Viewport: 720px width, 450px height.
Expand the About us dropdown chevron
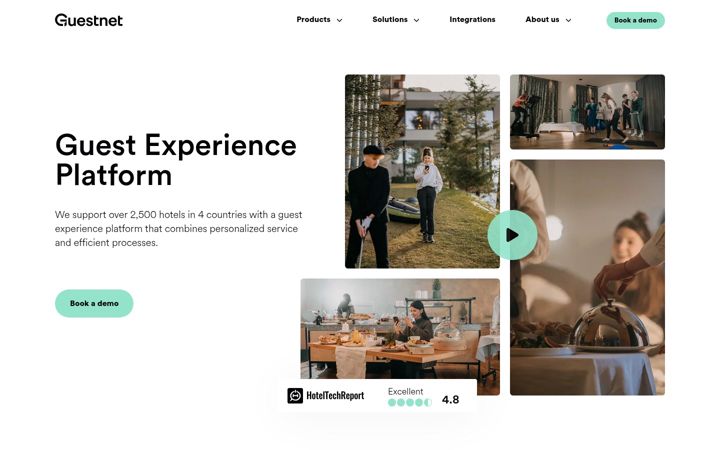coord(568,20)
